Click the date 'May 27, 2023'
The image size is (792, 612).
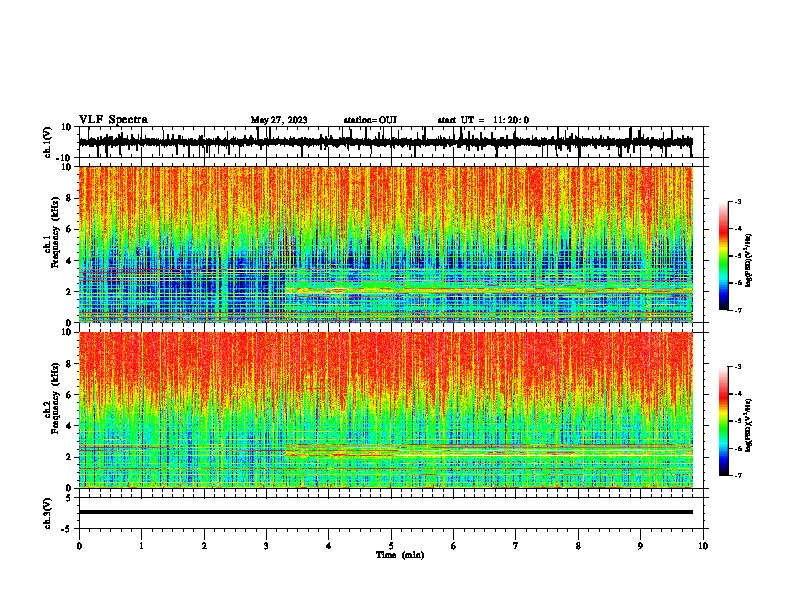(x=279, y=120)
